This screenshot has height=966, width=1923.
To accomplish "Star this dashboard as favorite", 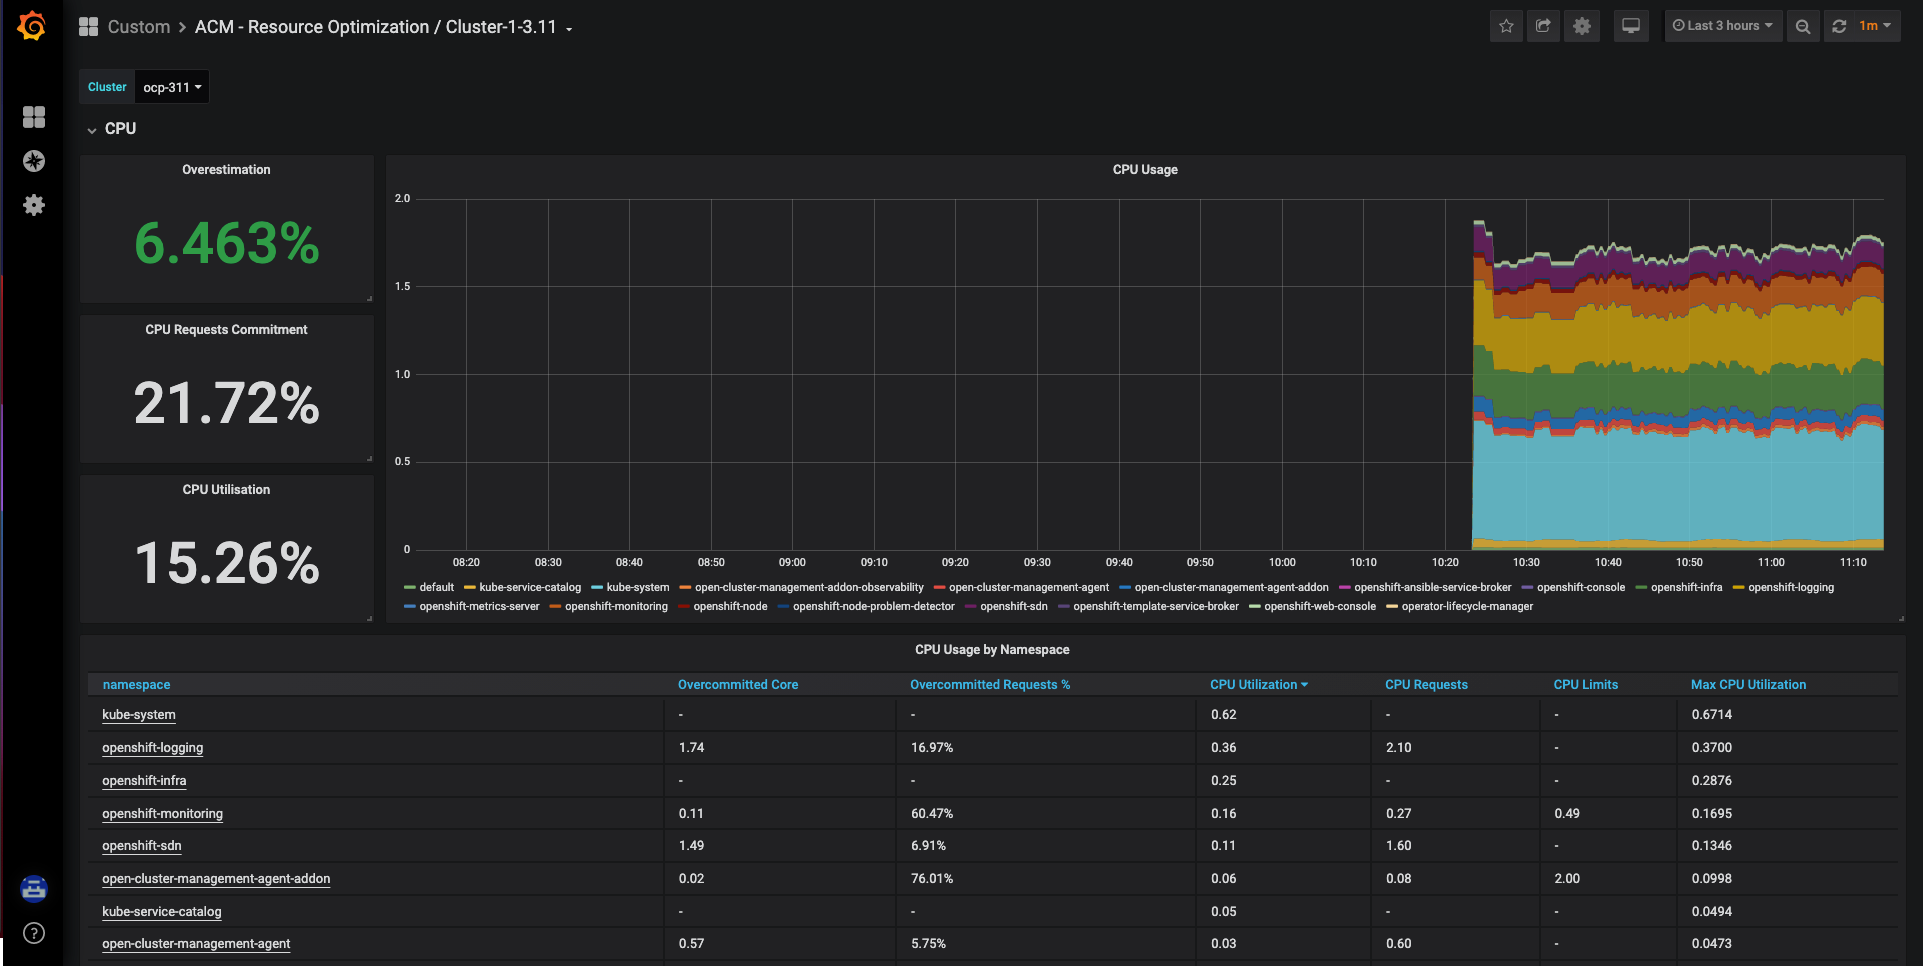I will click(x=1506, y=26).
